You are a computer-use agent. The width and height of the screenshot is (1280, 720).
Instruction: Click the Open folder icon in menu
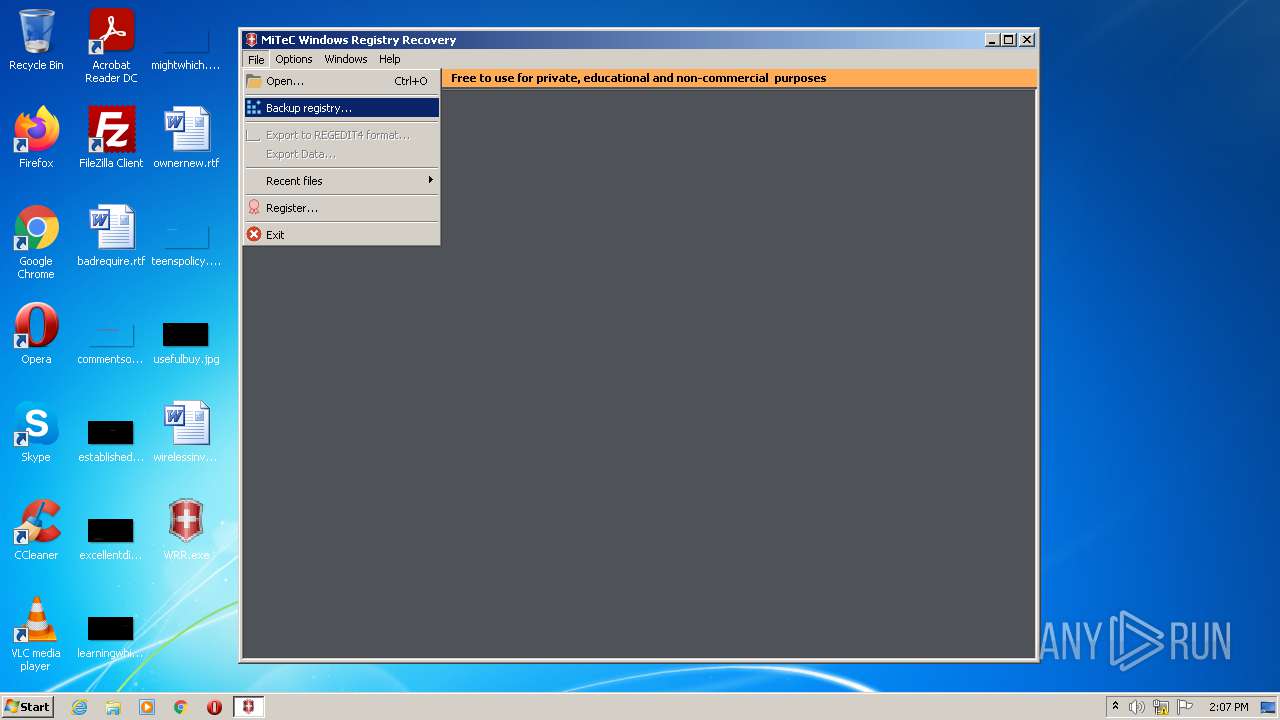click(254, 81)
